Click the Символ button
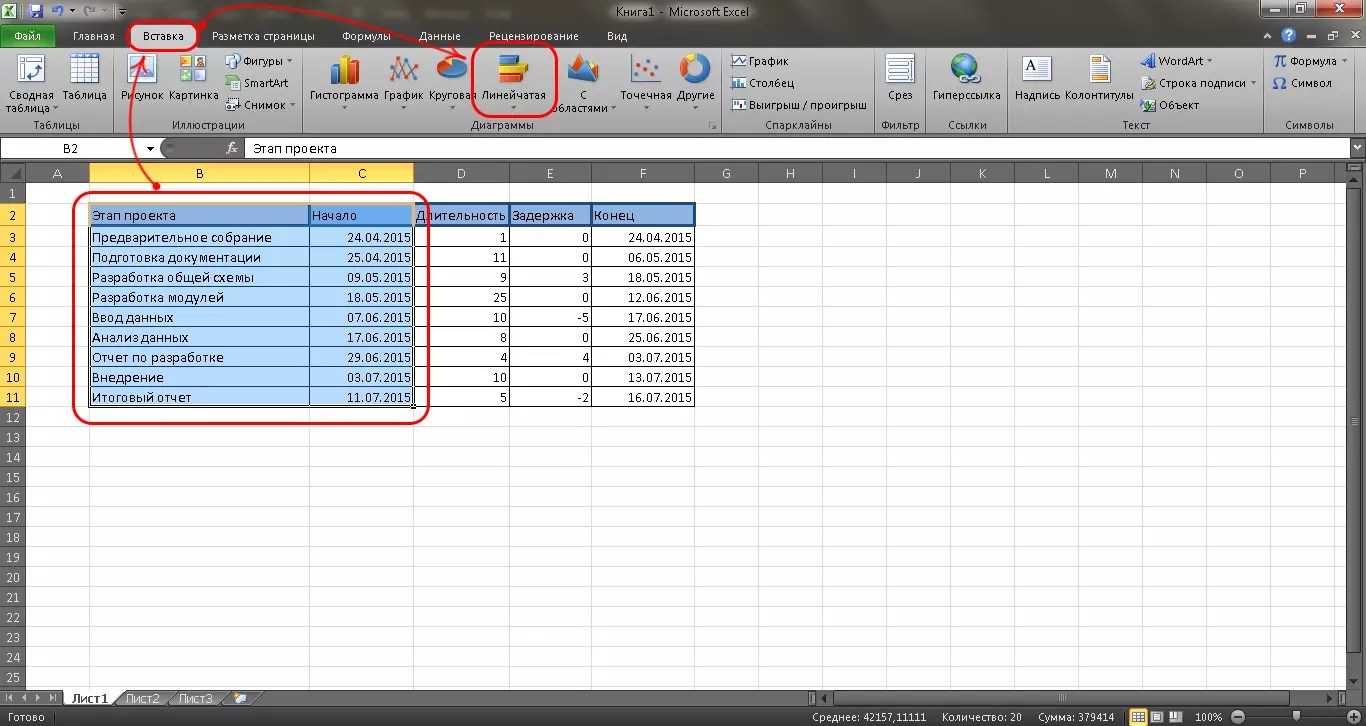The width and height of the screenshot is (1366, 726). click(1302, 83)
